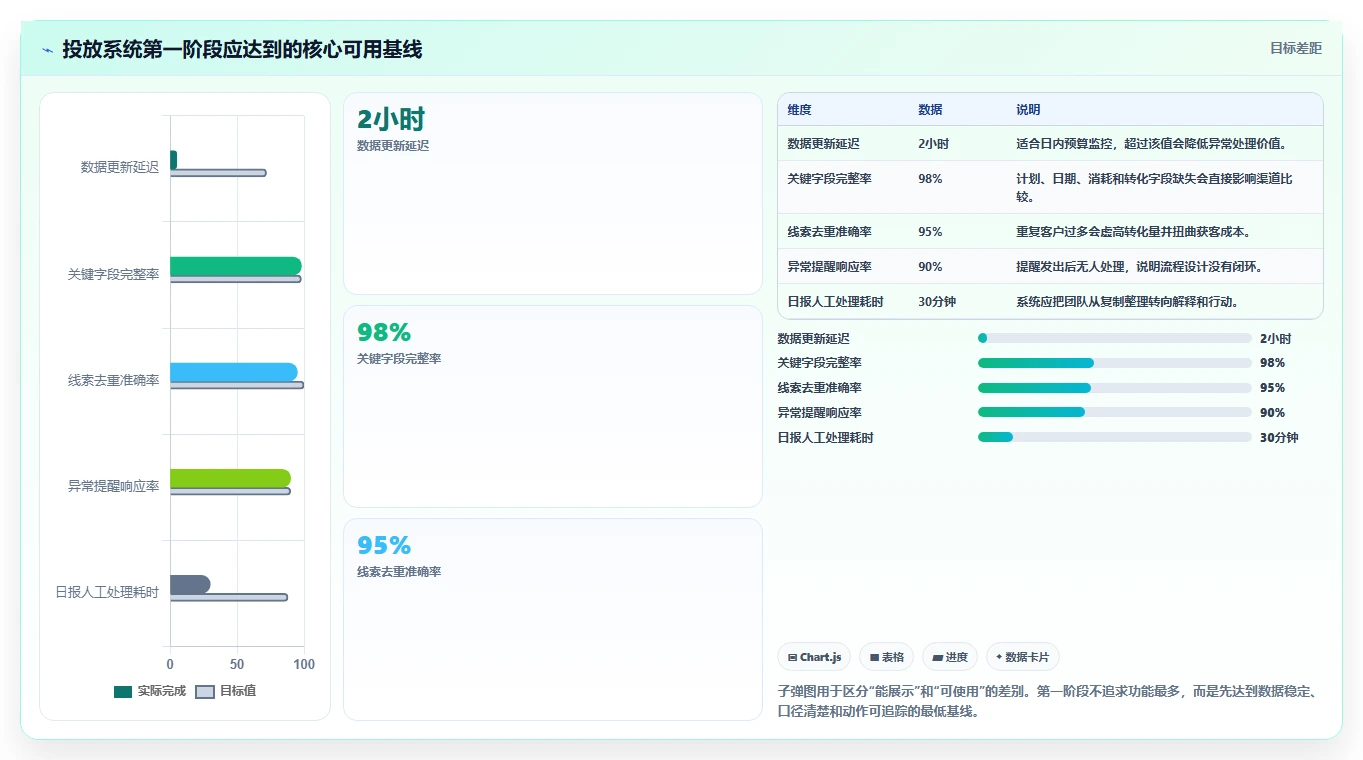Click the description starting 重复客户过多会虚高转化量
Image resolution: width=1363 pixels, height=760 pixels.
1133,231
